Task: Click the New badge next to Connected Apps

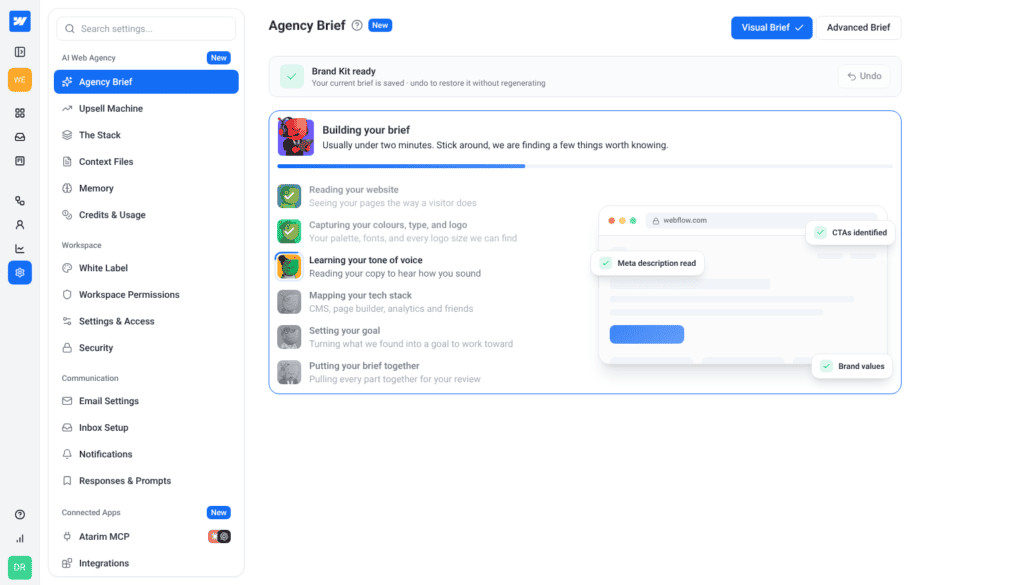Action: [x=219, y=513]
